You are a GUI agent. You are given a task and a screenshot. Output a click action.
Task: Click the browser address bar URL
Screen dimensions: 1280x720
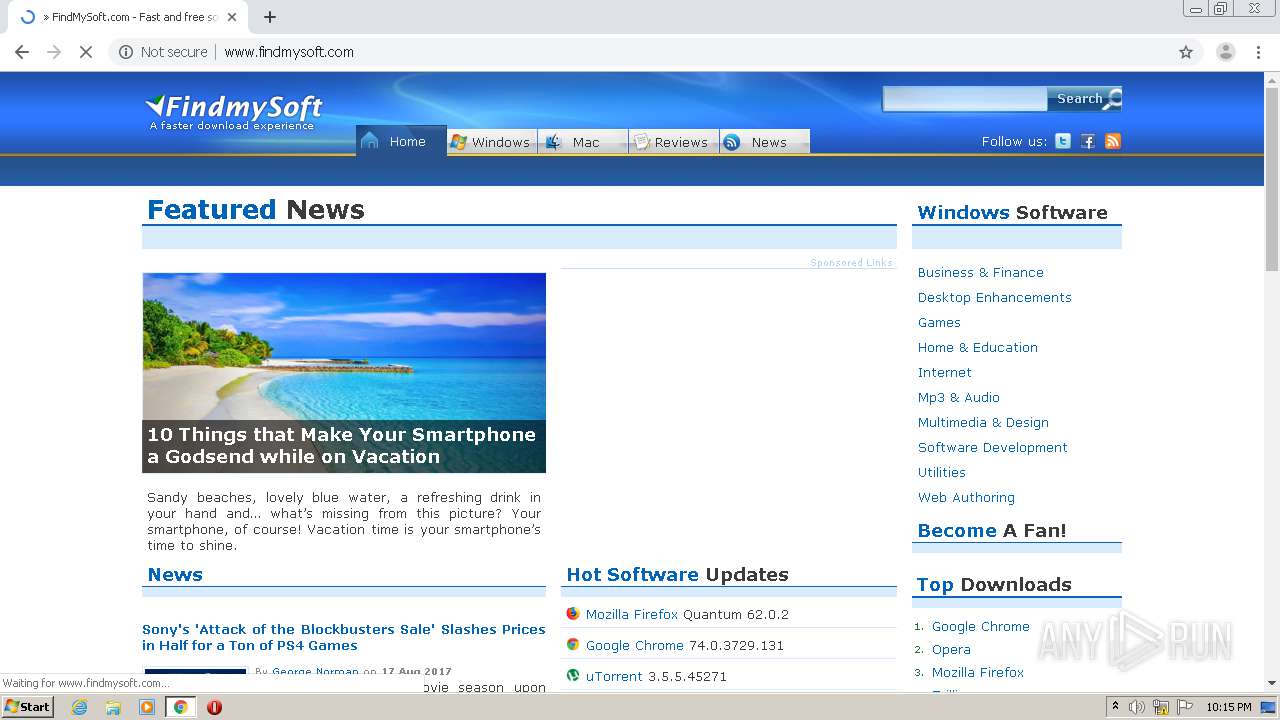289,52
